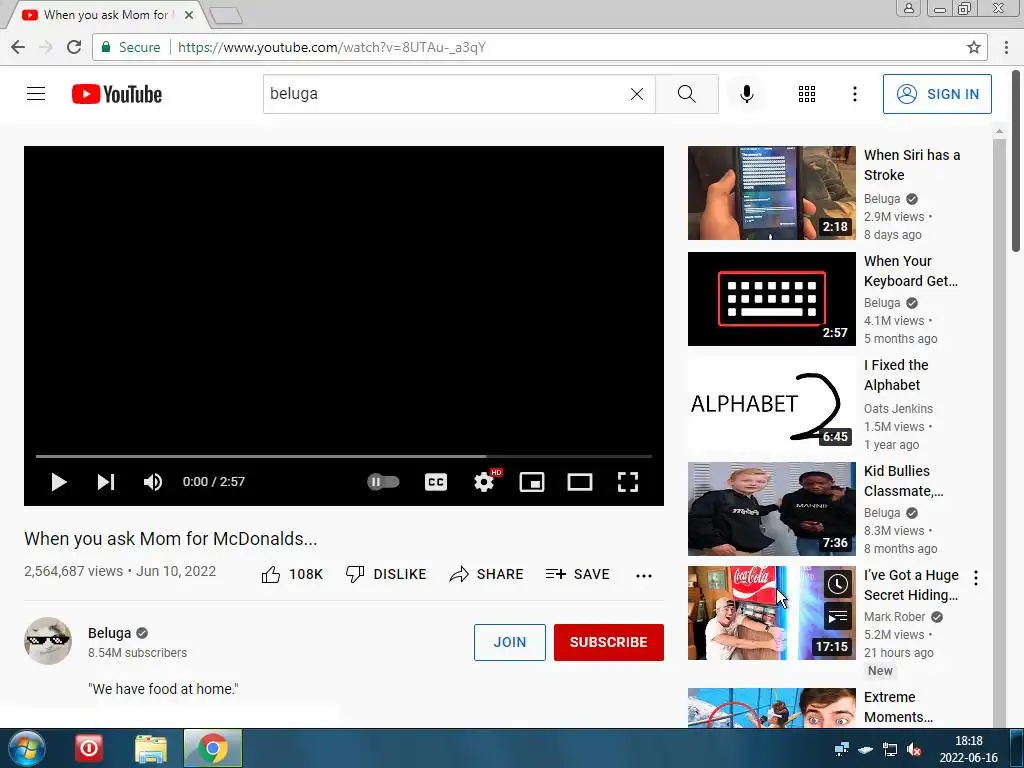The height and width of the screenshot is (768, 1024).
Task: Open Windows Explorer from taskbar
Action: coord(151,748)
